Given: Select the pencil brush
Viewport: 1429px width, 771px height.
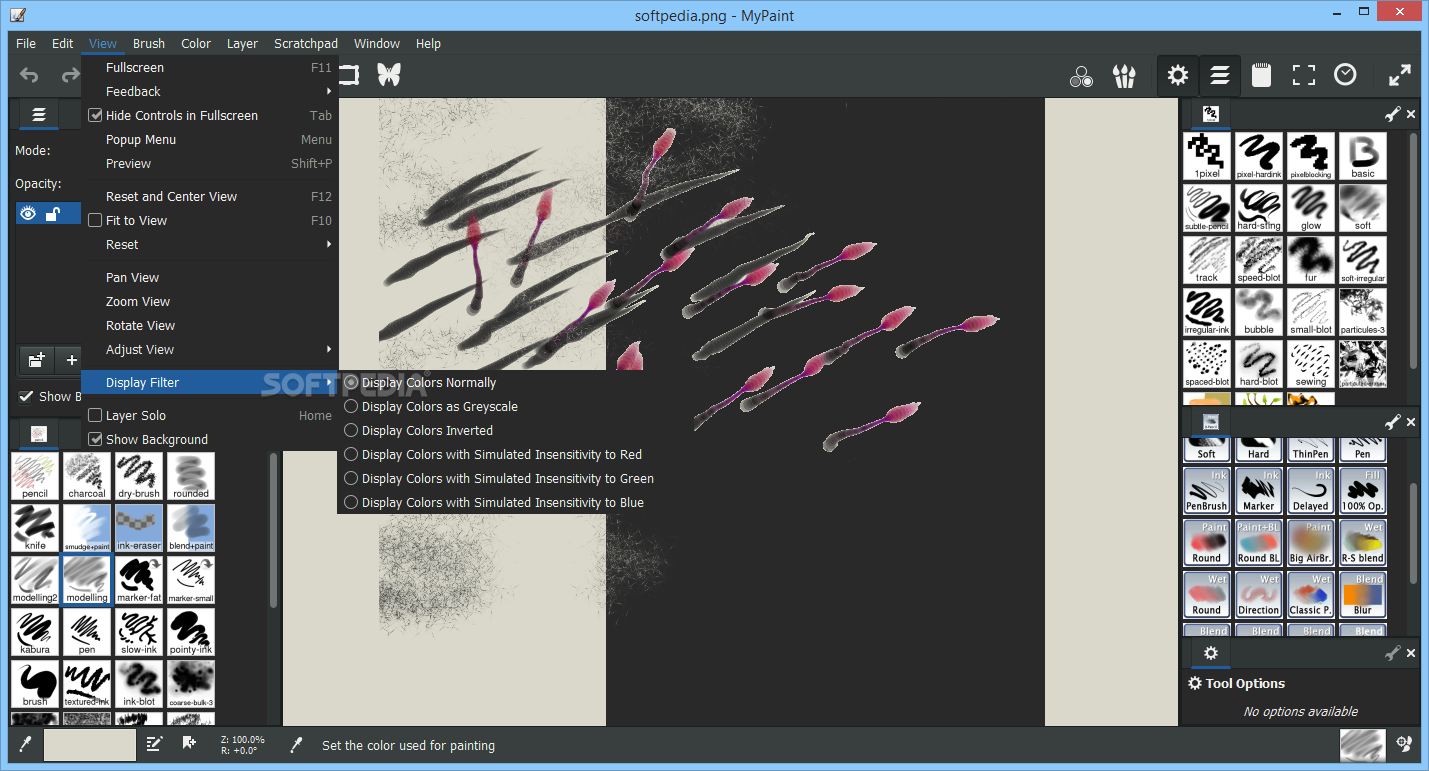Looking at the screenshot, I should 35,476.
